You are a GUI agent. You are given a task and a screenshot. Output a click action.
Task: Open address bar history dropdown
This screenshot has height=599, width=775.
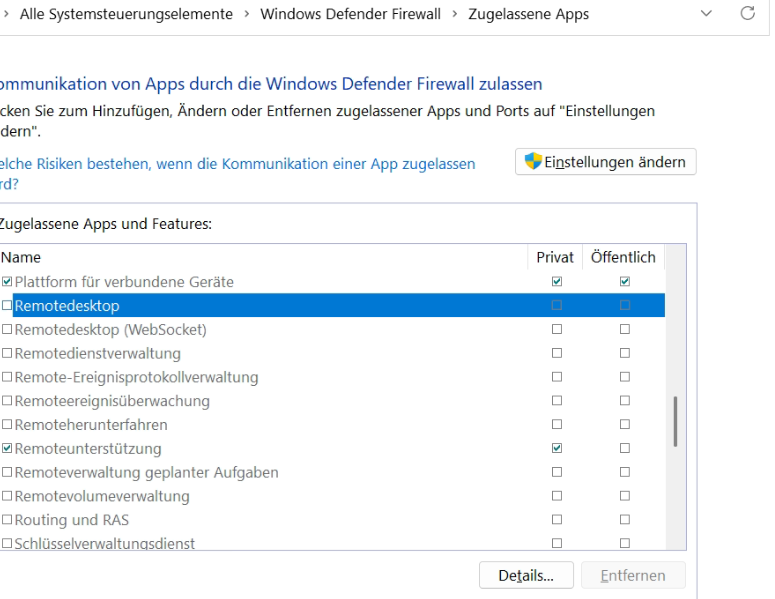706,13
